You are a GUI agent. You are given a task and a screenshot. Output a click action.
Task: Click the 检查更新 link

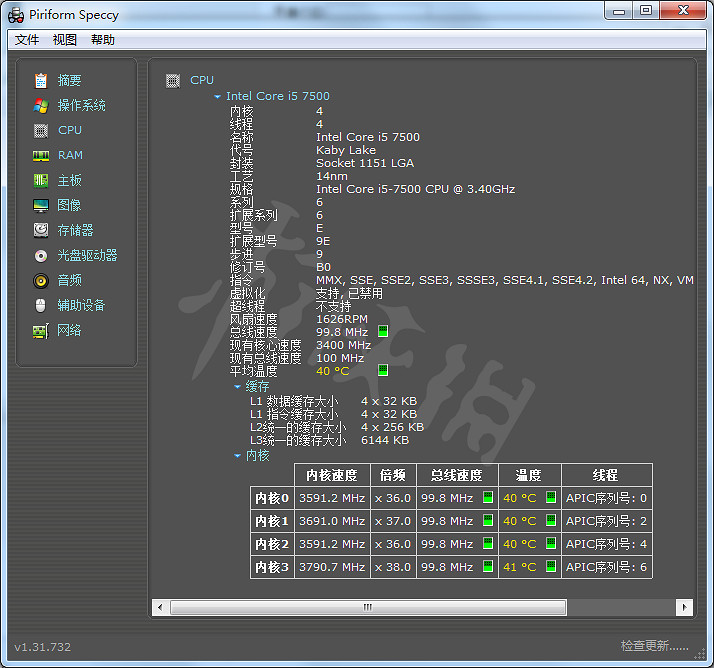tap(654, 646)
